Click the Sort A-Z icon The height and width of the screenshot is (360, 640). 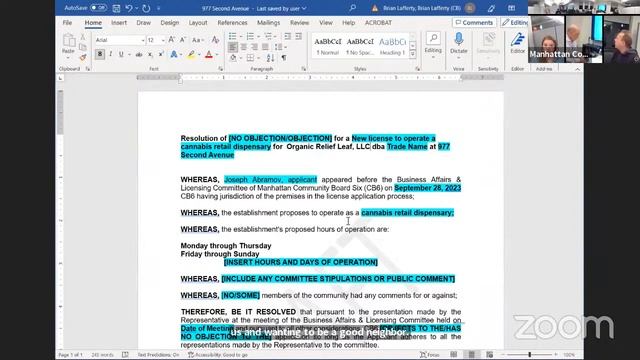270,58
